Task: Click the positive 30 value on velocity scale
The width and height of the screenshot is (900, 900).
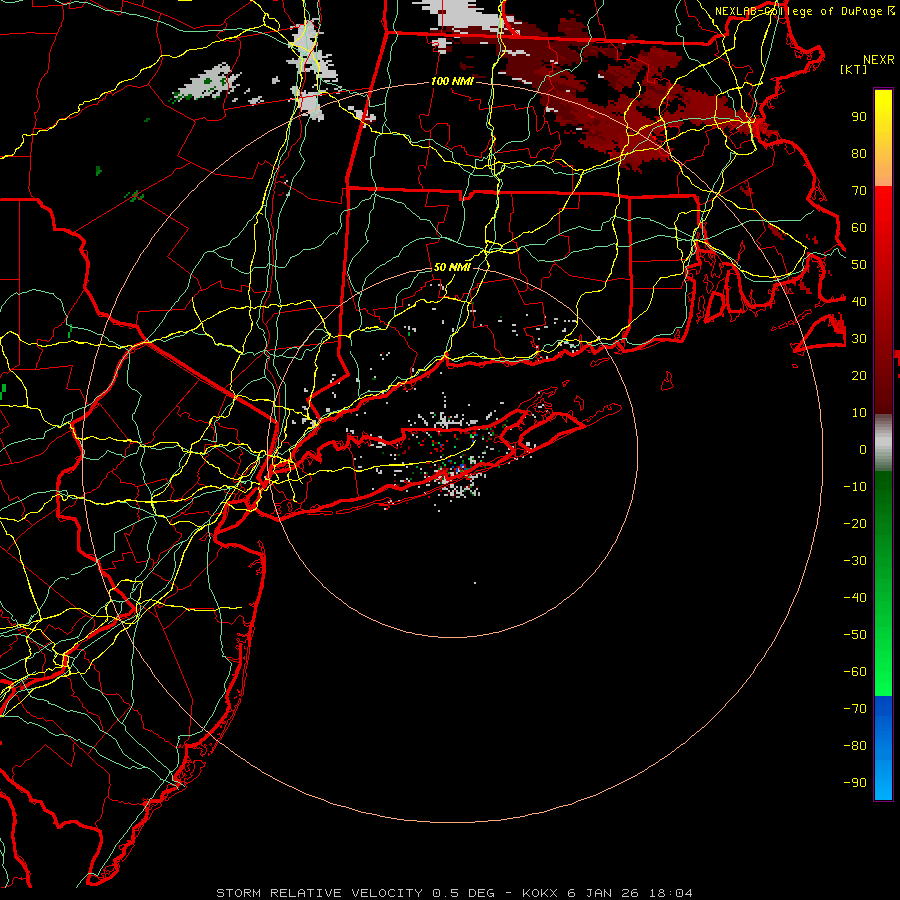Action: [x=859, y=339]
